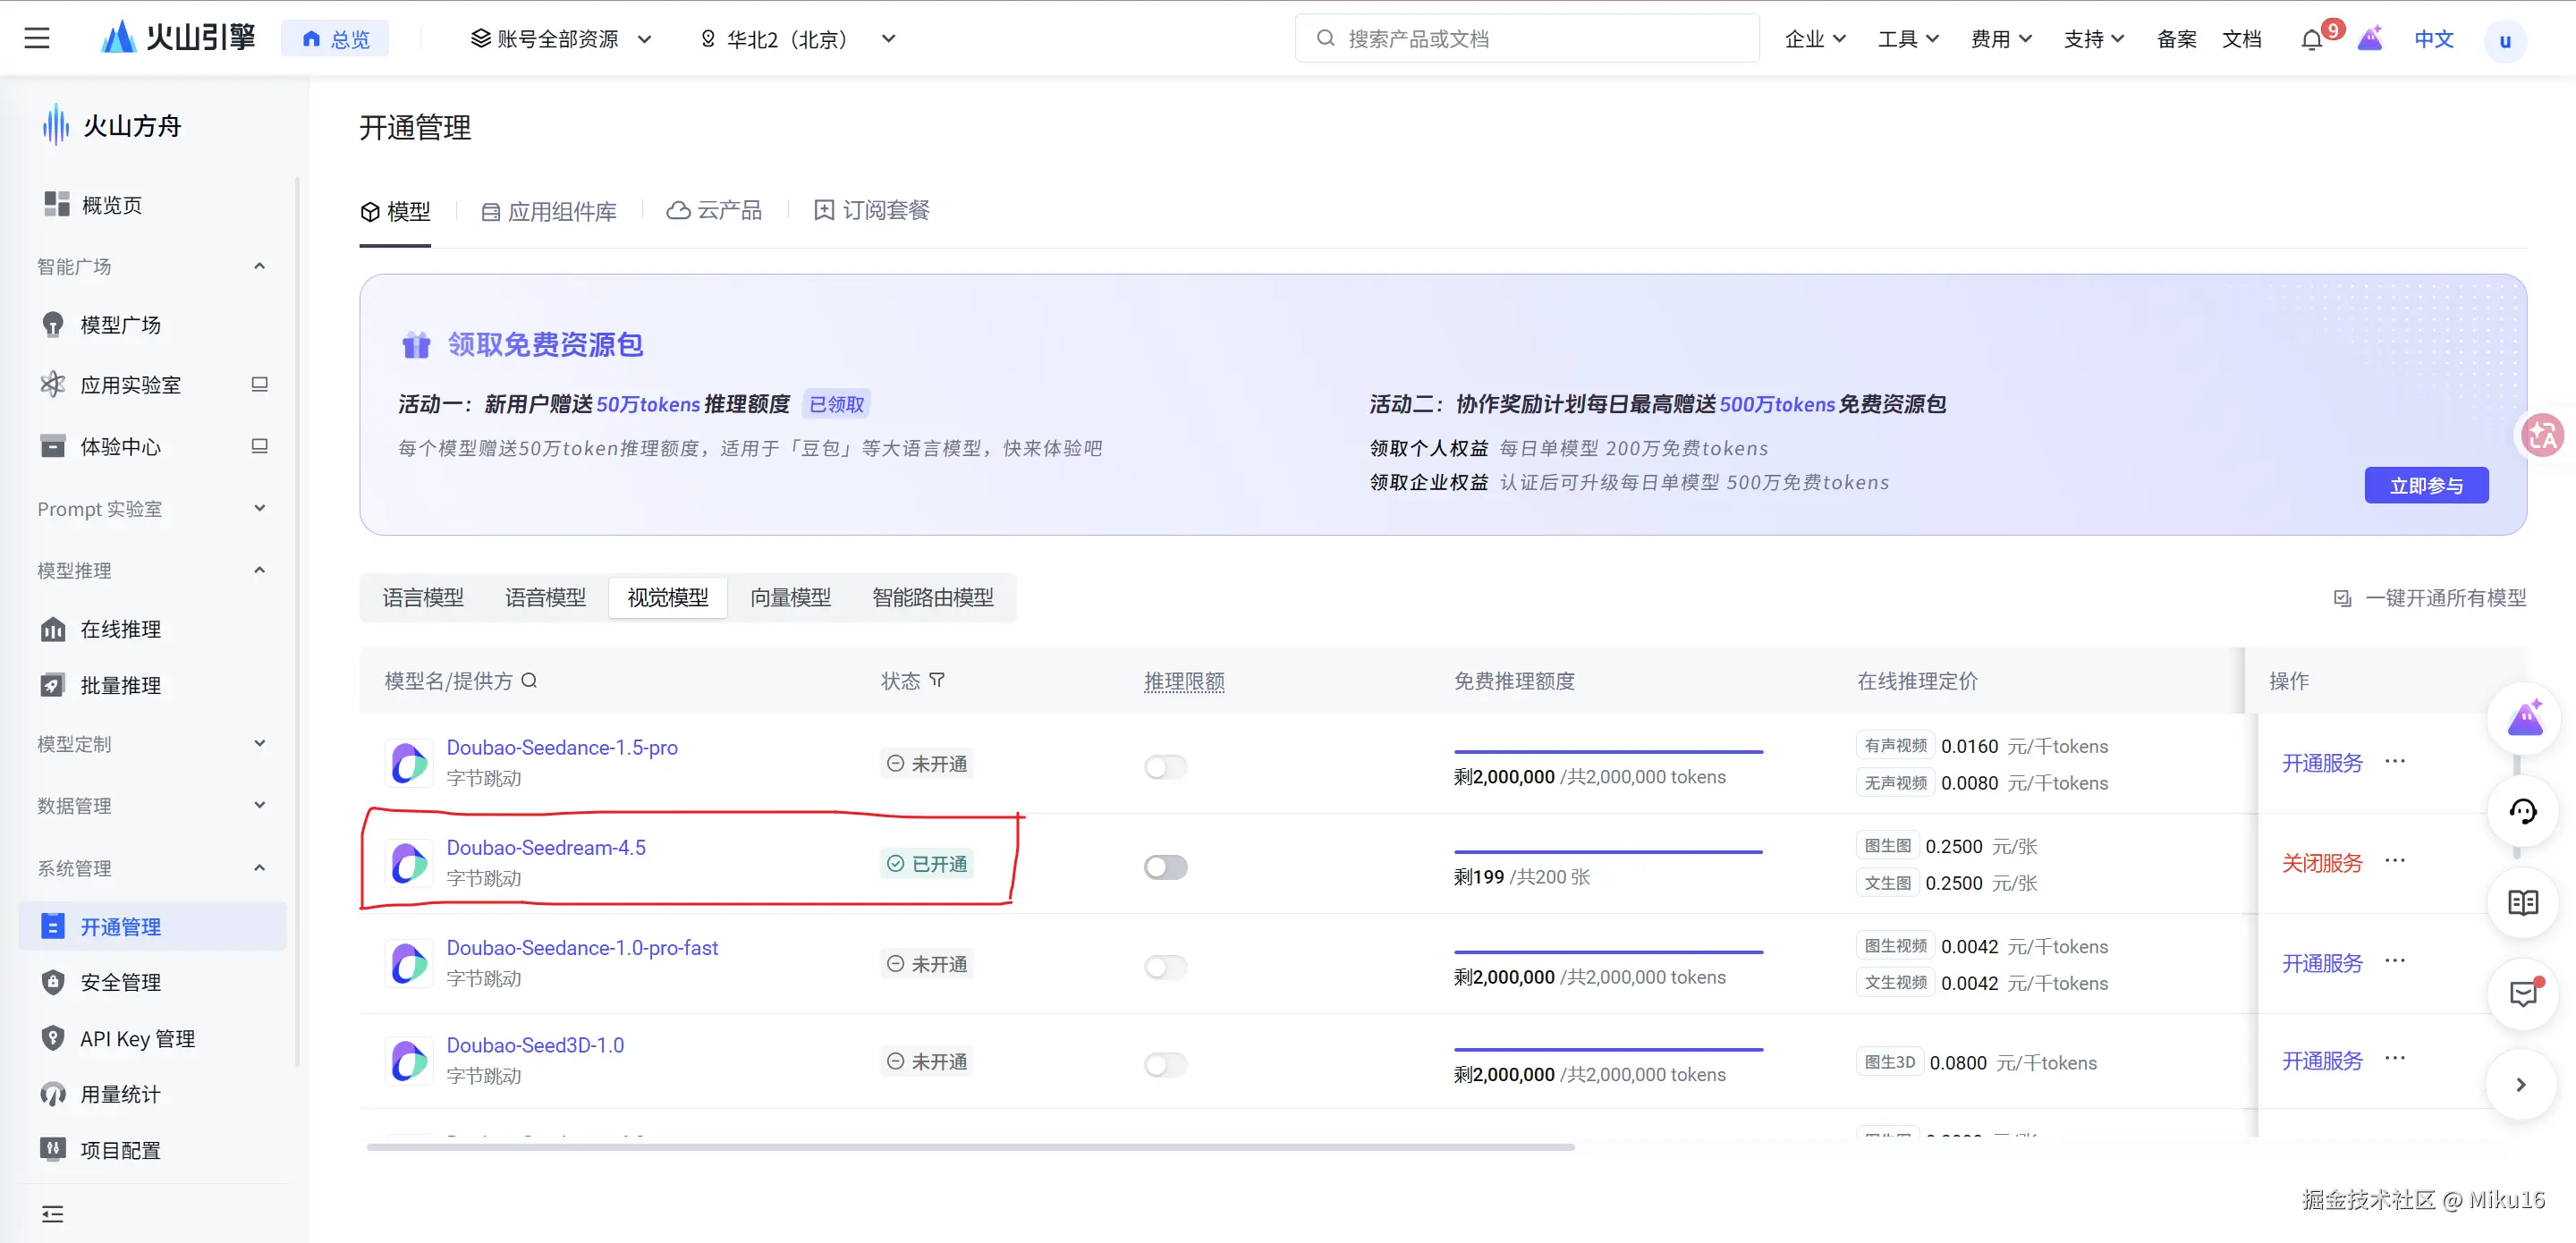Toggle 推理限额 switch for Doubao-Seedream-4.5
The image size is (2576, 1243).
click(x=1165, y=867)
